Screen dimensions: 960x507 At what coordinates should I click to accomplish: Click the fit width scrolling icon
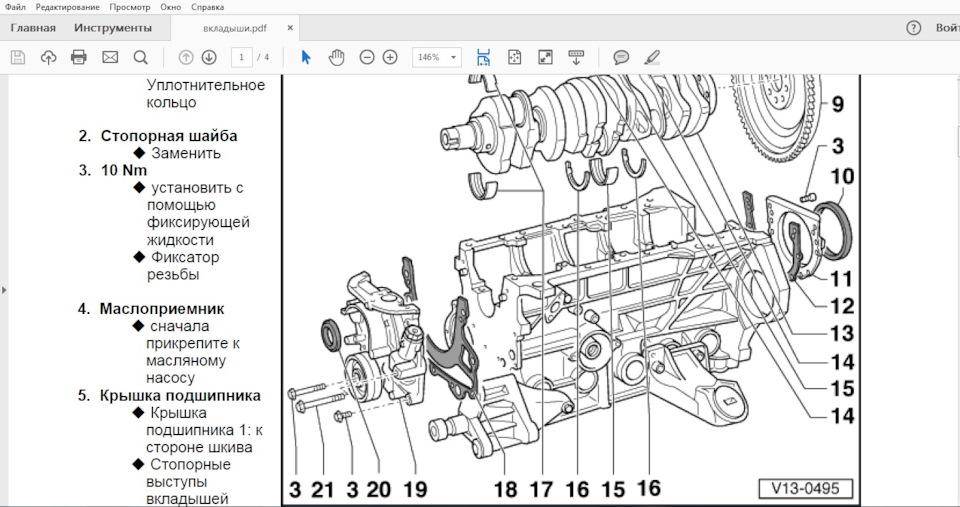point(484,58)
